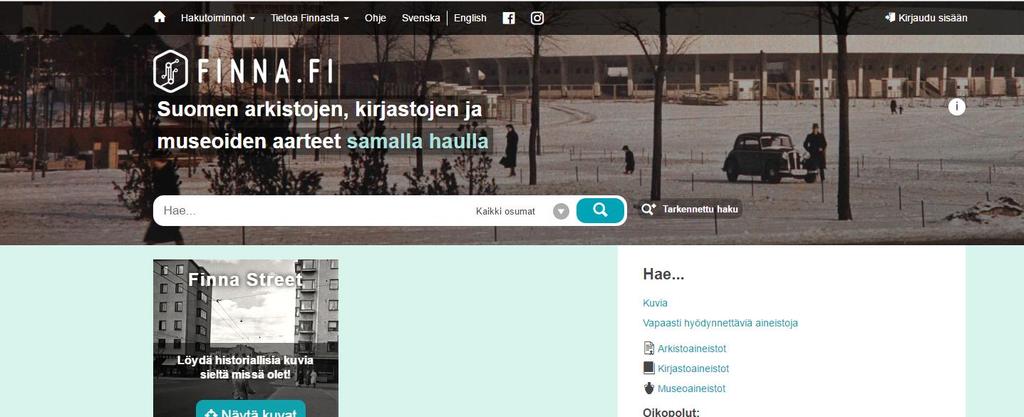Click the Näytä kuvat button
Image resolution: width=1024 pixels, height=417 pixels.
click(x=251, y=409)
